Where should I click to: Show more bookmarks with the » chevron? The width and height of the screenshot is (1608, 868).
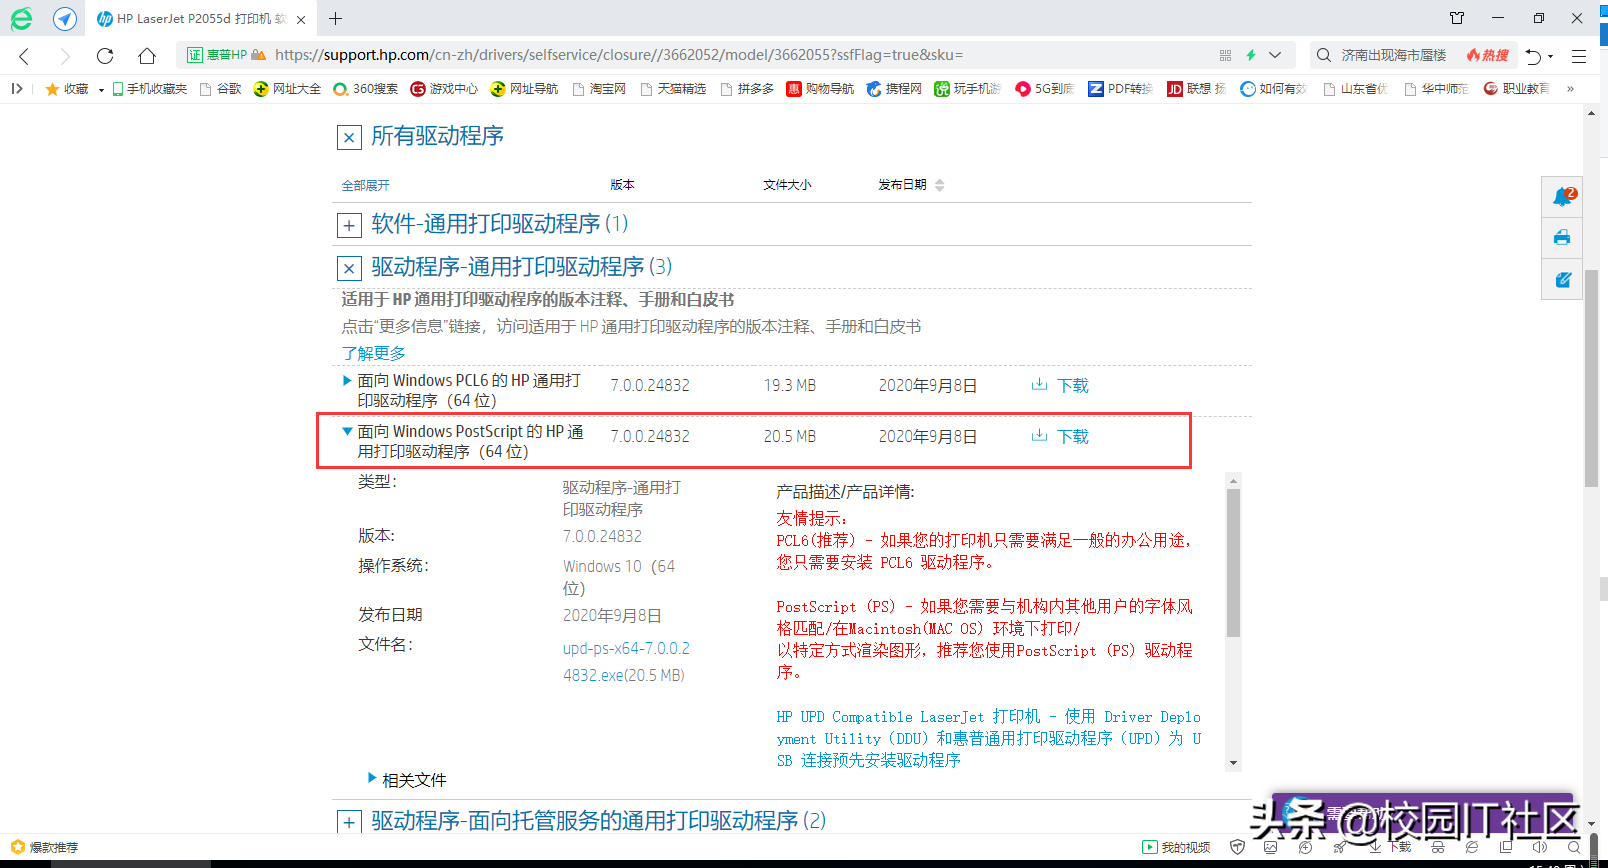coord(1570,89)
